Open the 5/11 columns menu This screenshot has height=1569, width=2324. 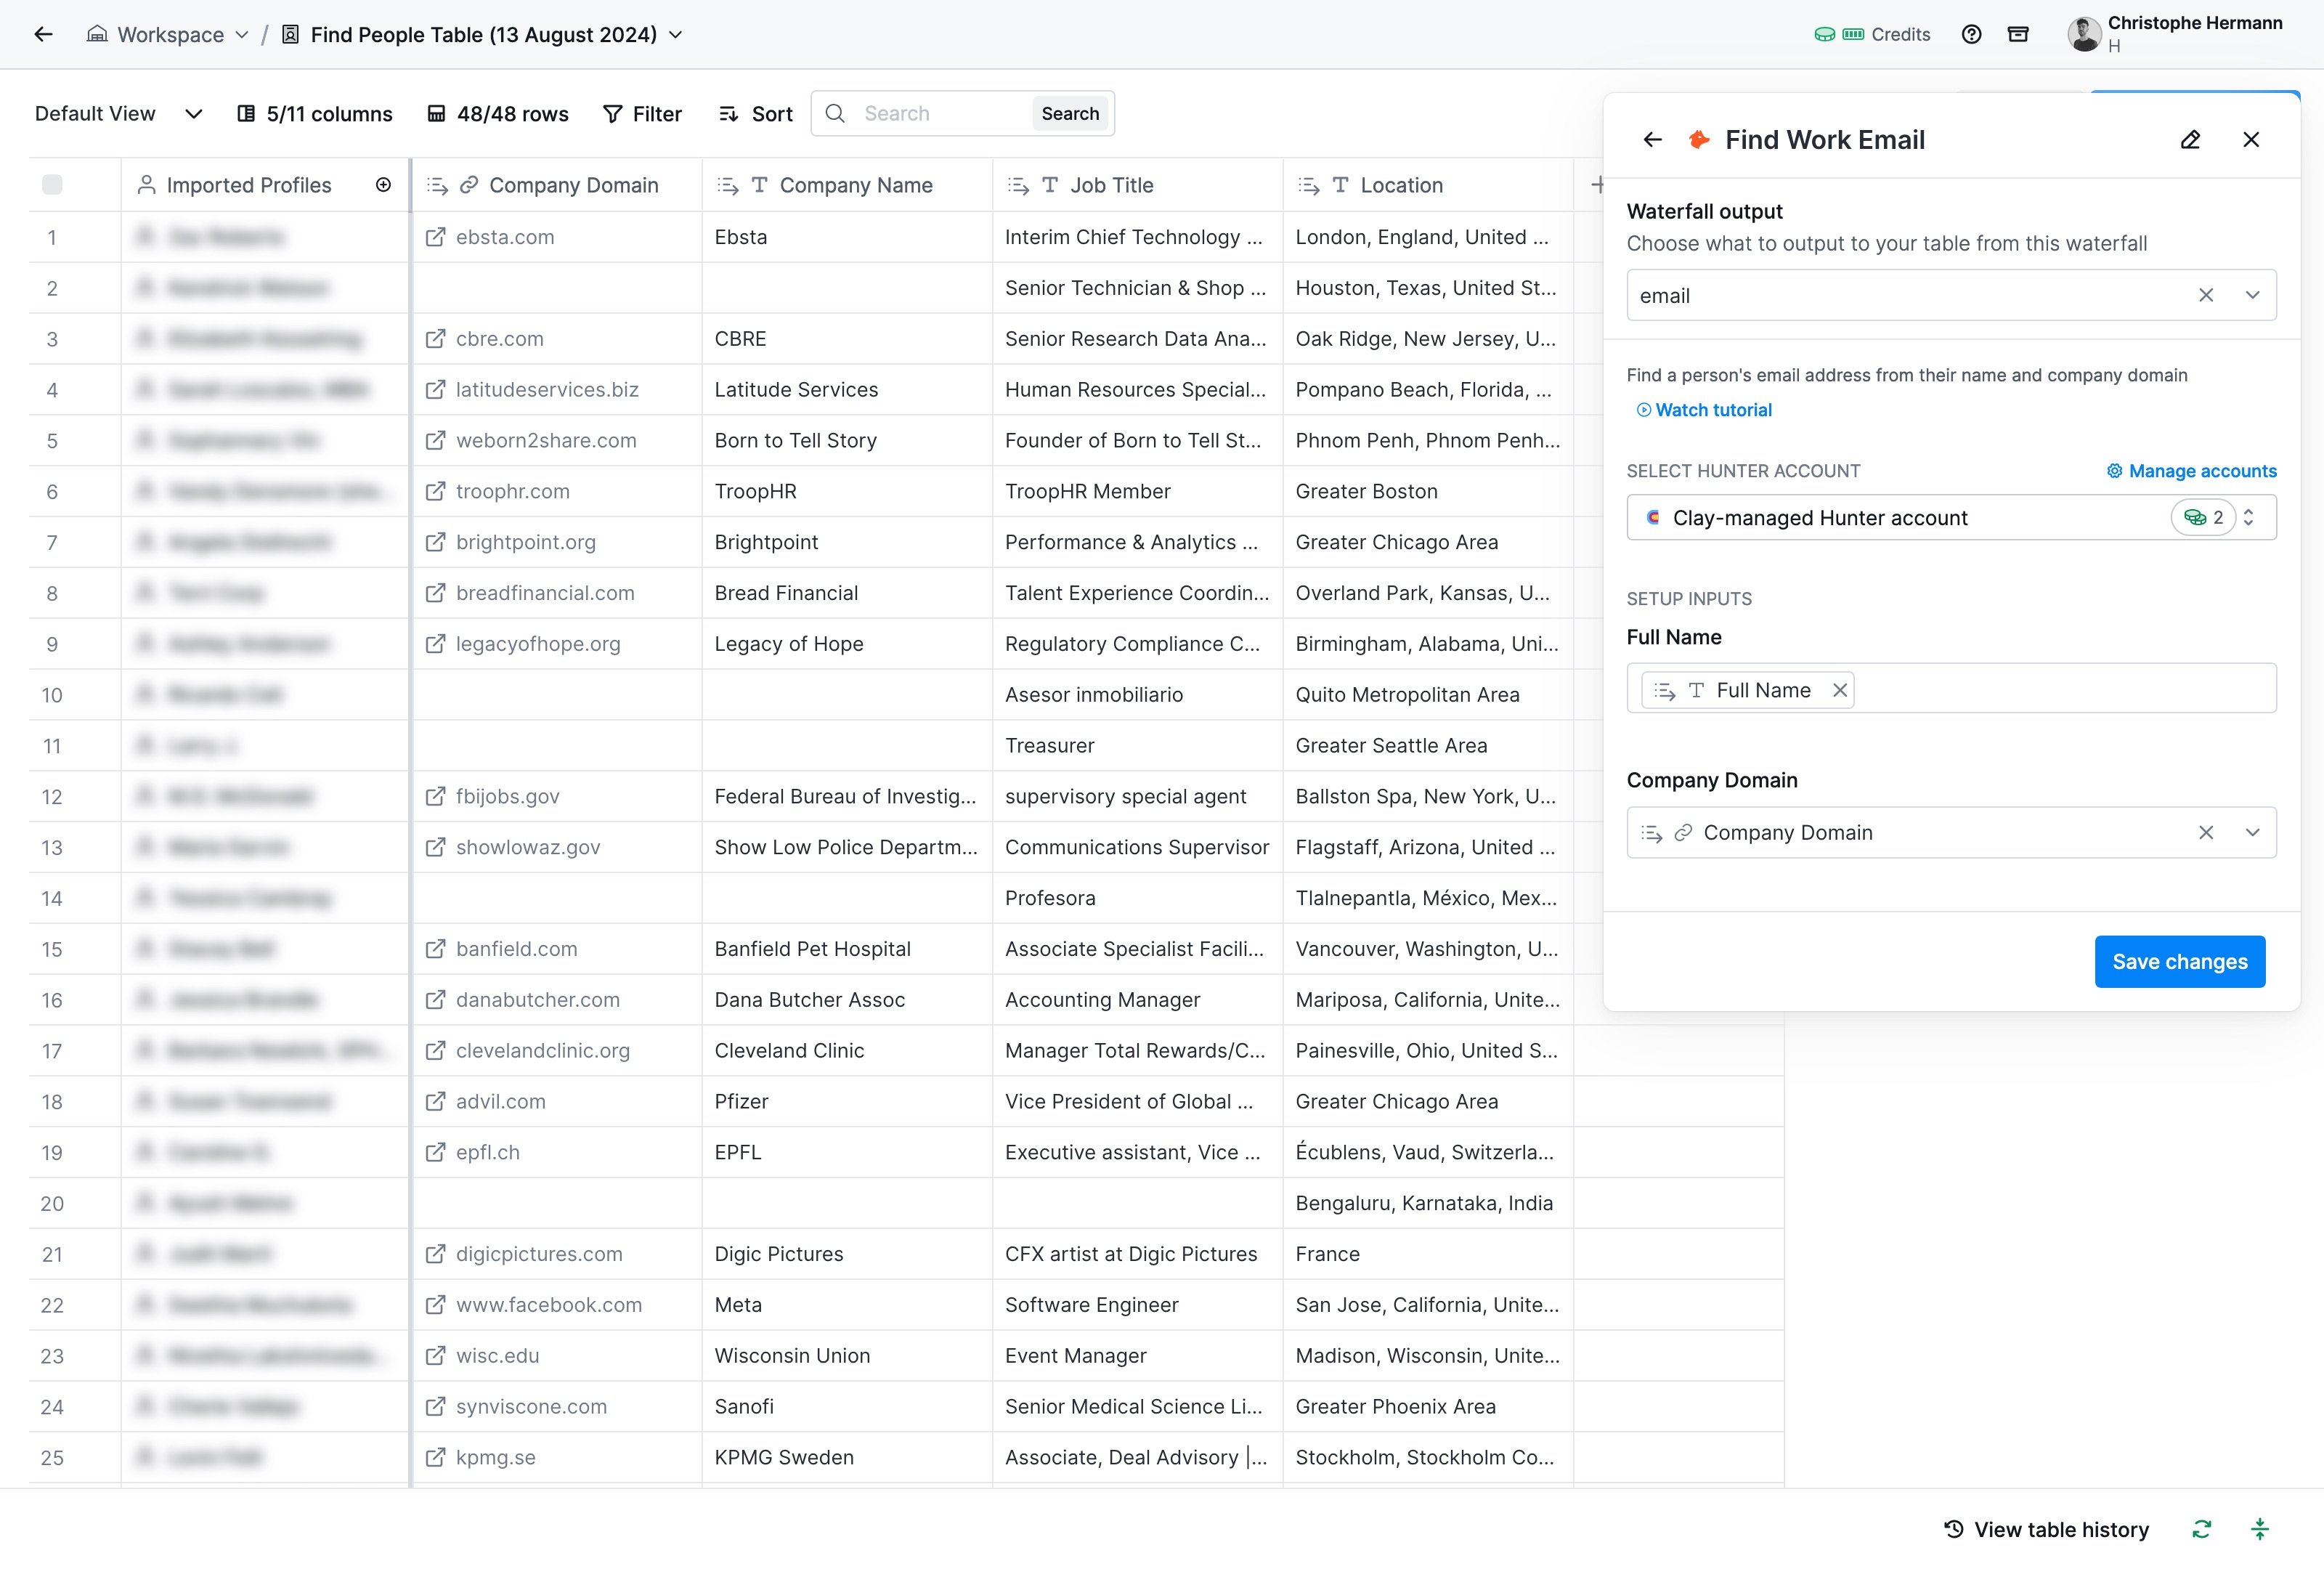pyautogui.click(x=314, y=114)
